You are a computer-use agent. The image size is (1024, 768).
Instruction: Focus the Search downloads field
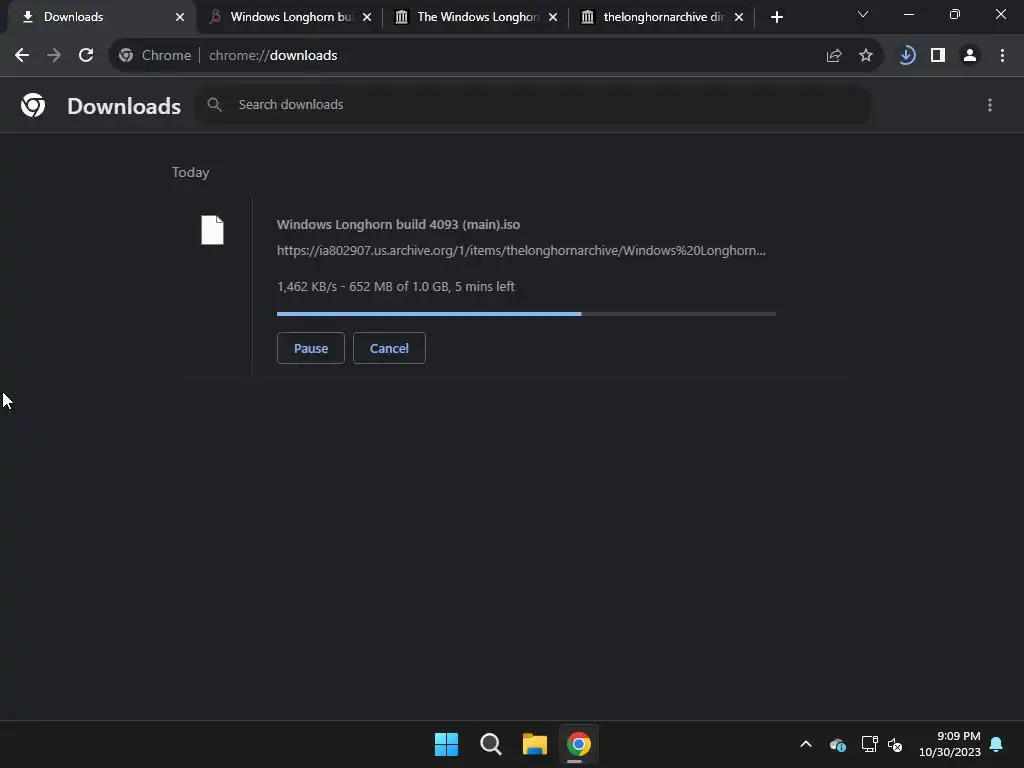point(533,104)
